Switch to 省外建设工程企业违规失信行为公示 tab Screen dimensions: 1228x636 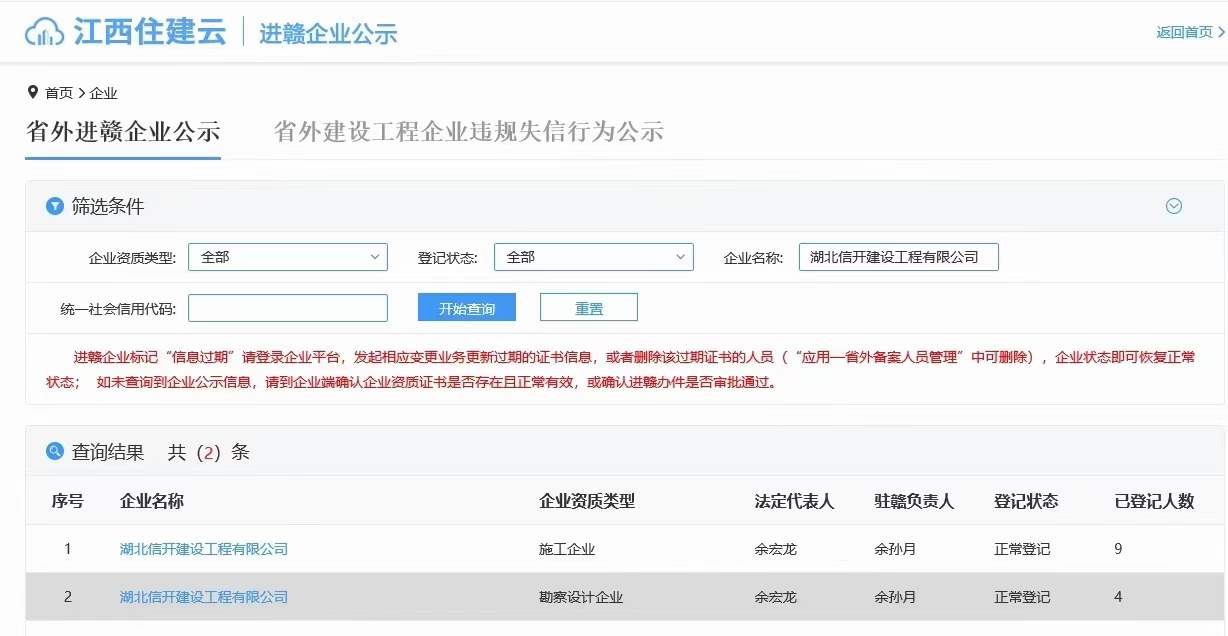pos(469,132)
